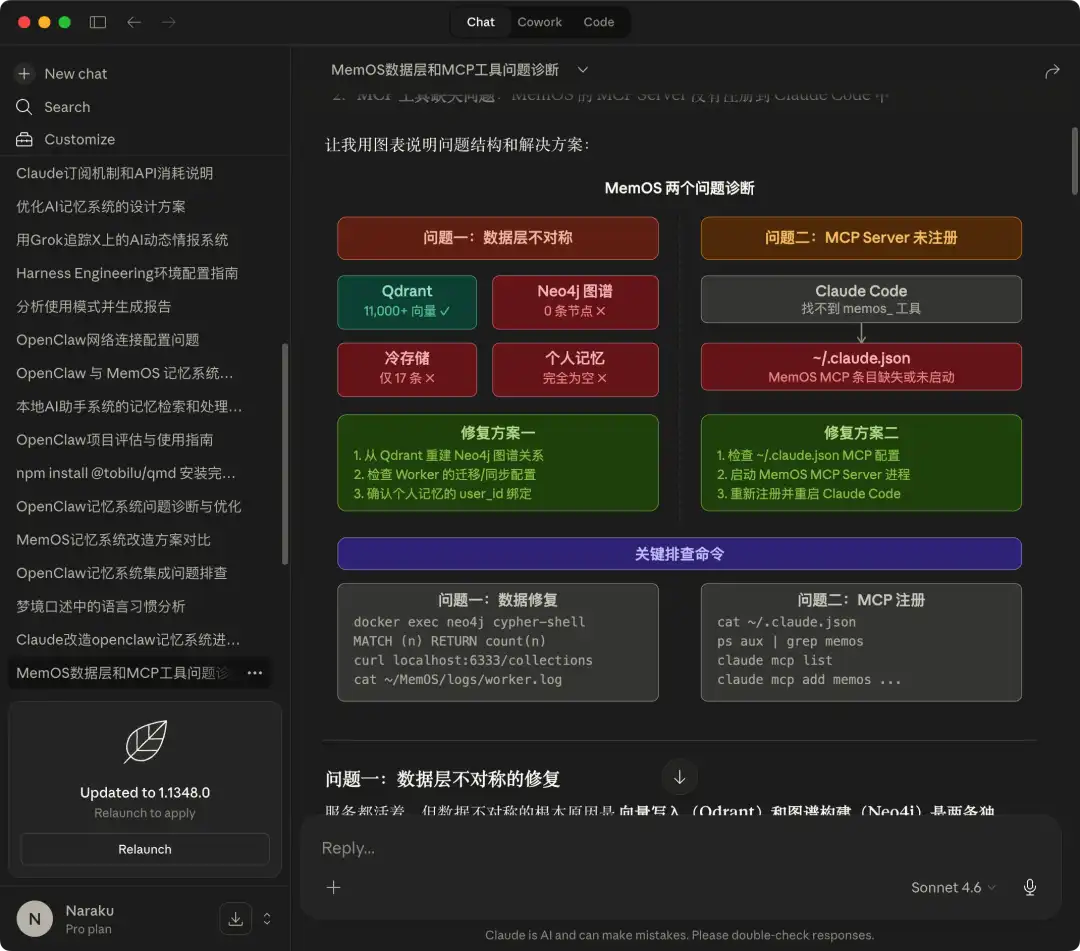Switch to the Cowork tab
The height and width of the screenshot is (951, 1080).
tap(539, 22)
